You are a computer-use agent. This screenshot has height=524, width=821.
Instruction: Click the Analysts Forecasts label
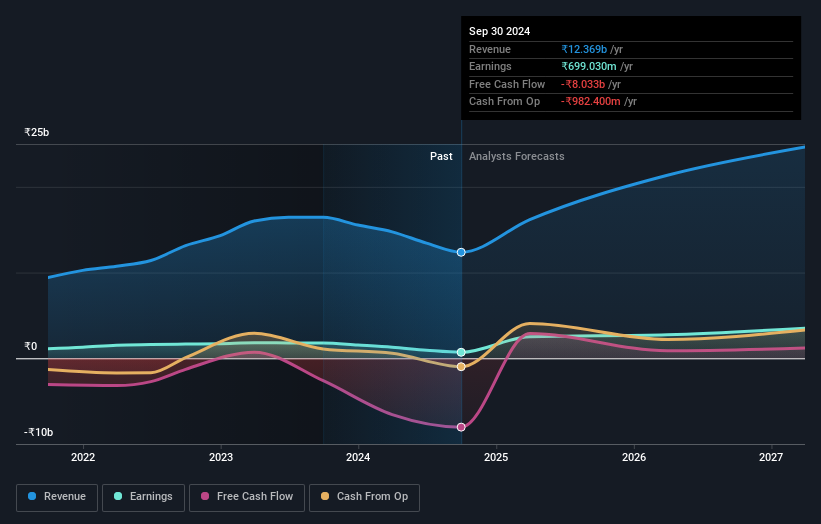pos(517,157)
